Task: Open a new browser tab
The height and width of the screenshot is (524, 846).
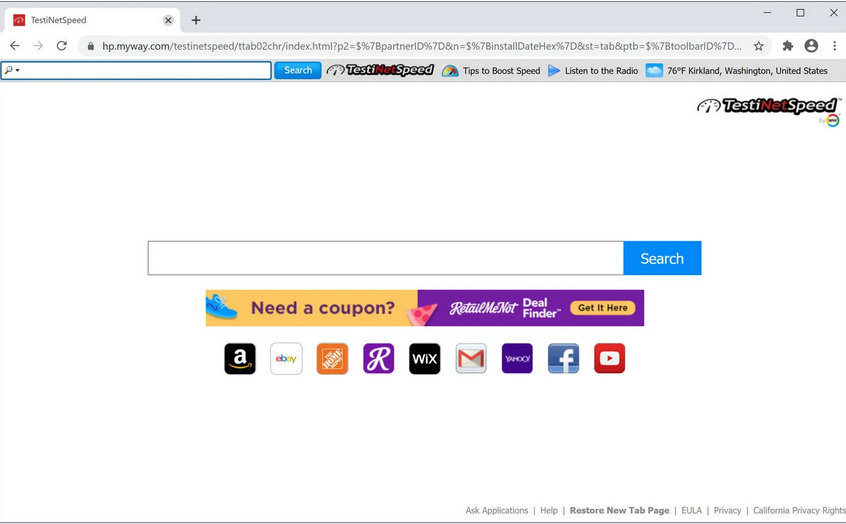Action: coord(196,20)
